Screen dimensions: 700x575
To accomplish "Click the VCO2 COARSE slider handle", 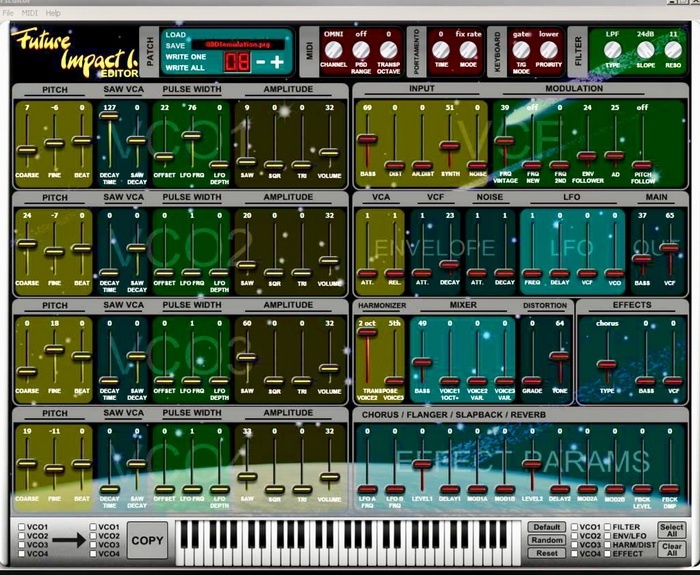I will (x=27, y=244).
